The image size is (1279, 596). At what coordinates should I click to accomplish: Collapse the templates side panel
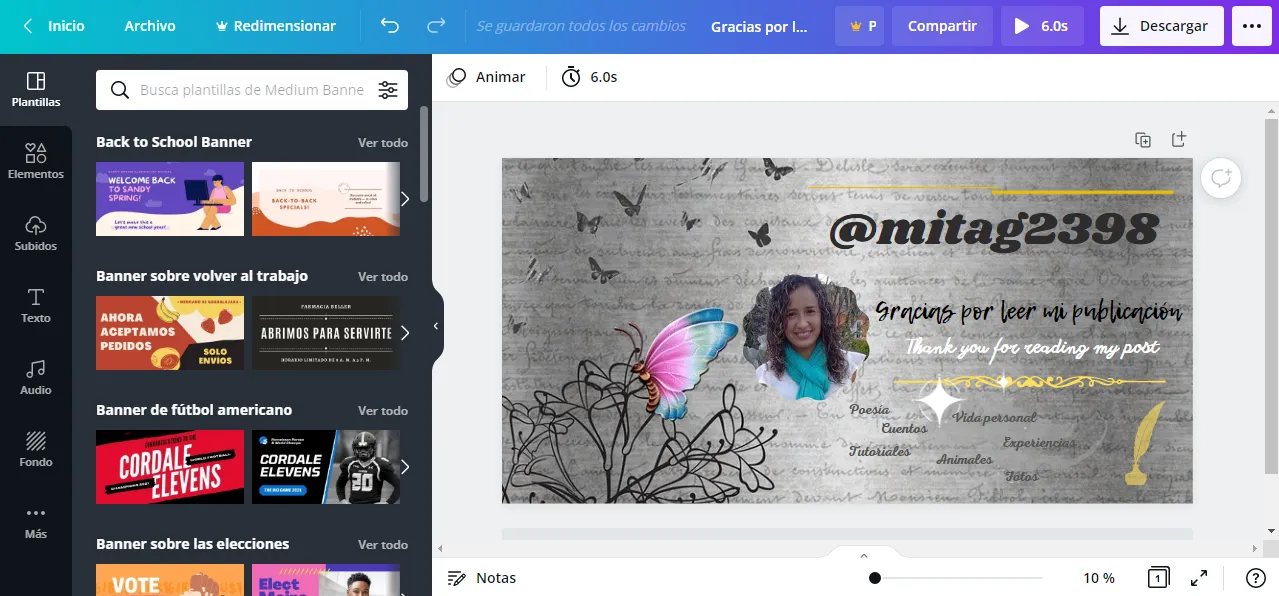[x=437, y=326]
